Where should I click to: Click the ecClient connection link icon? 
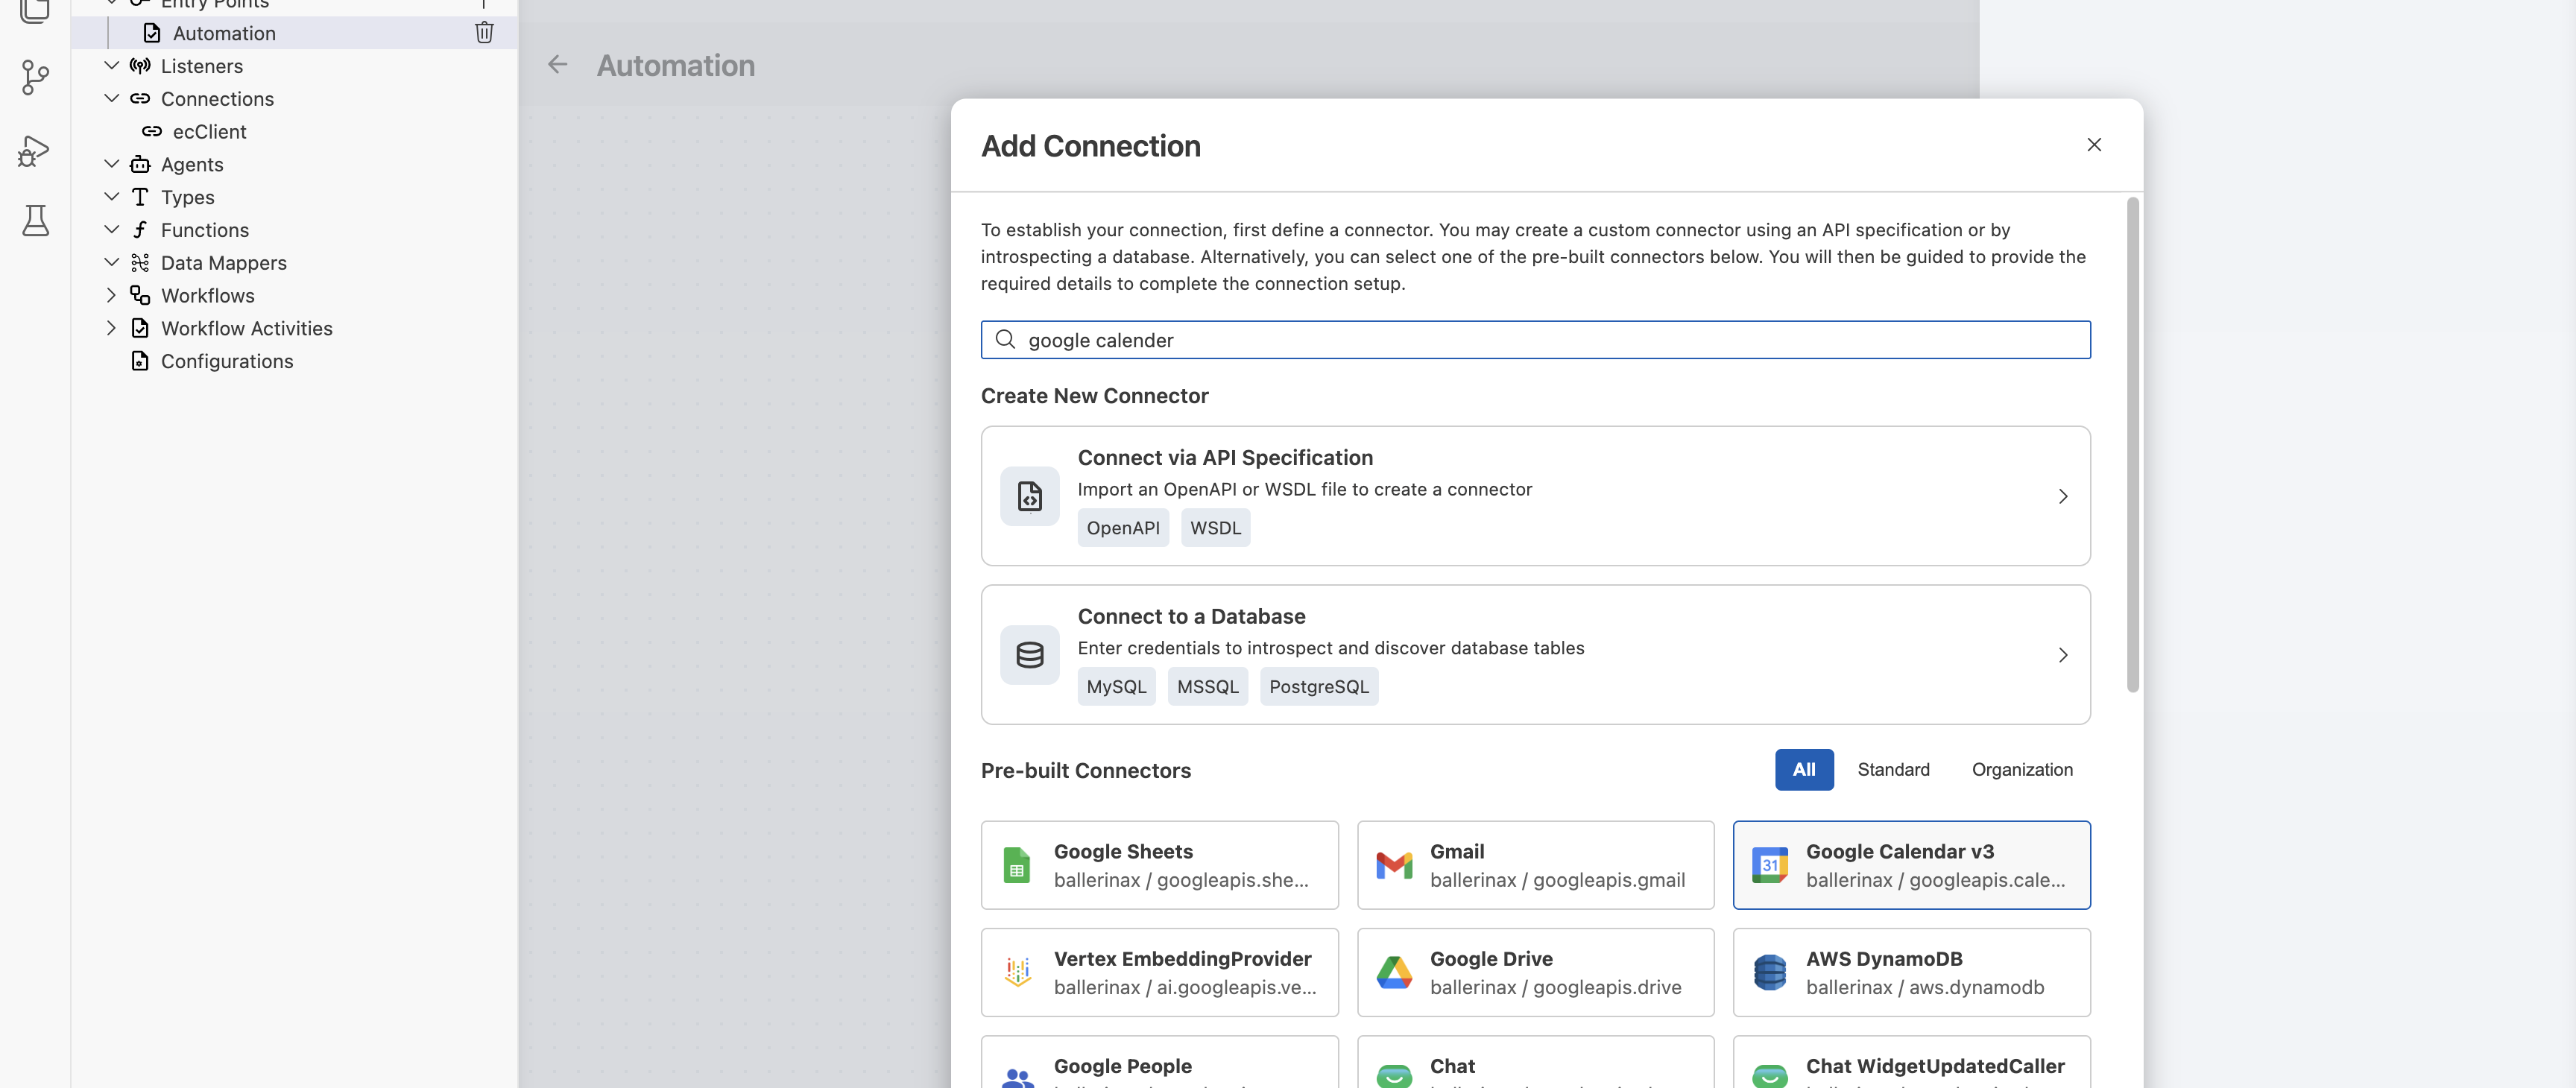click(x=151, y=131)
